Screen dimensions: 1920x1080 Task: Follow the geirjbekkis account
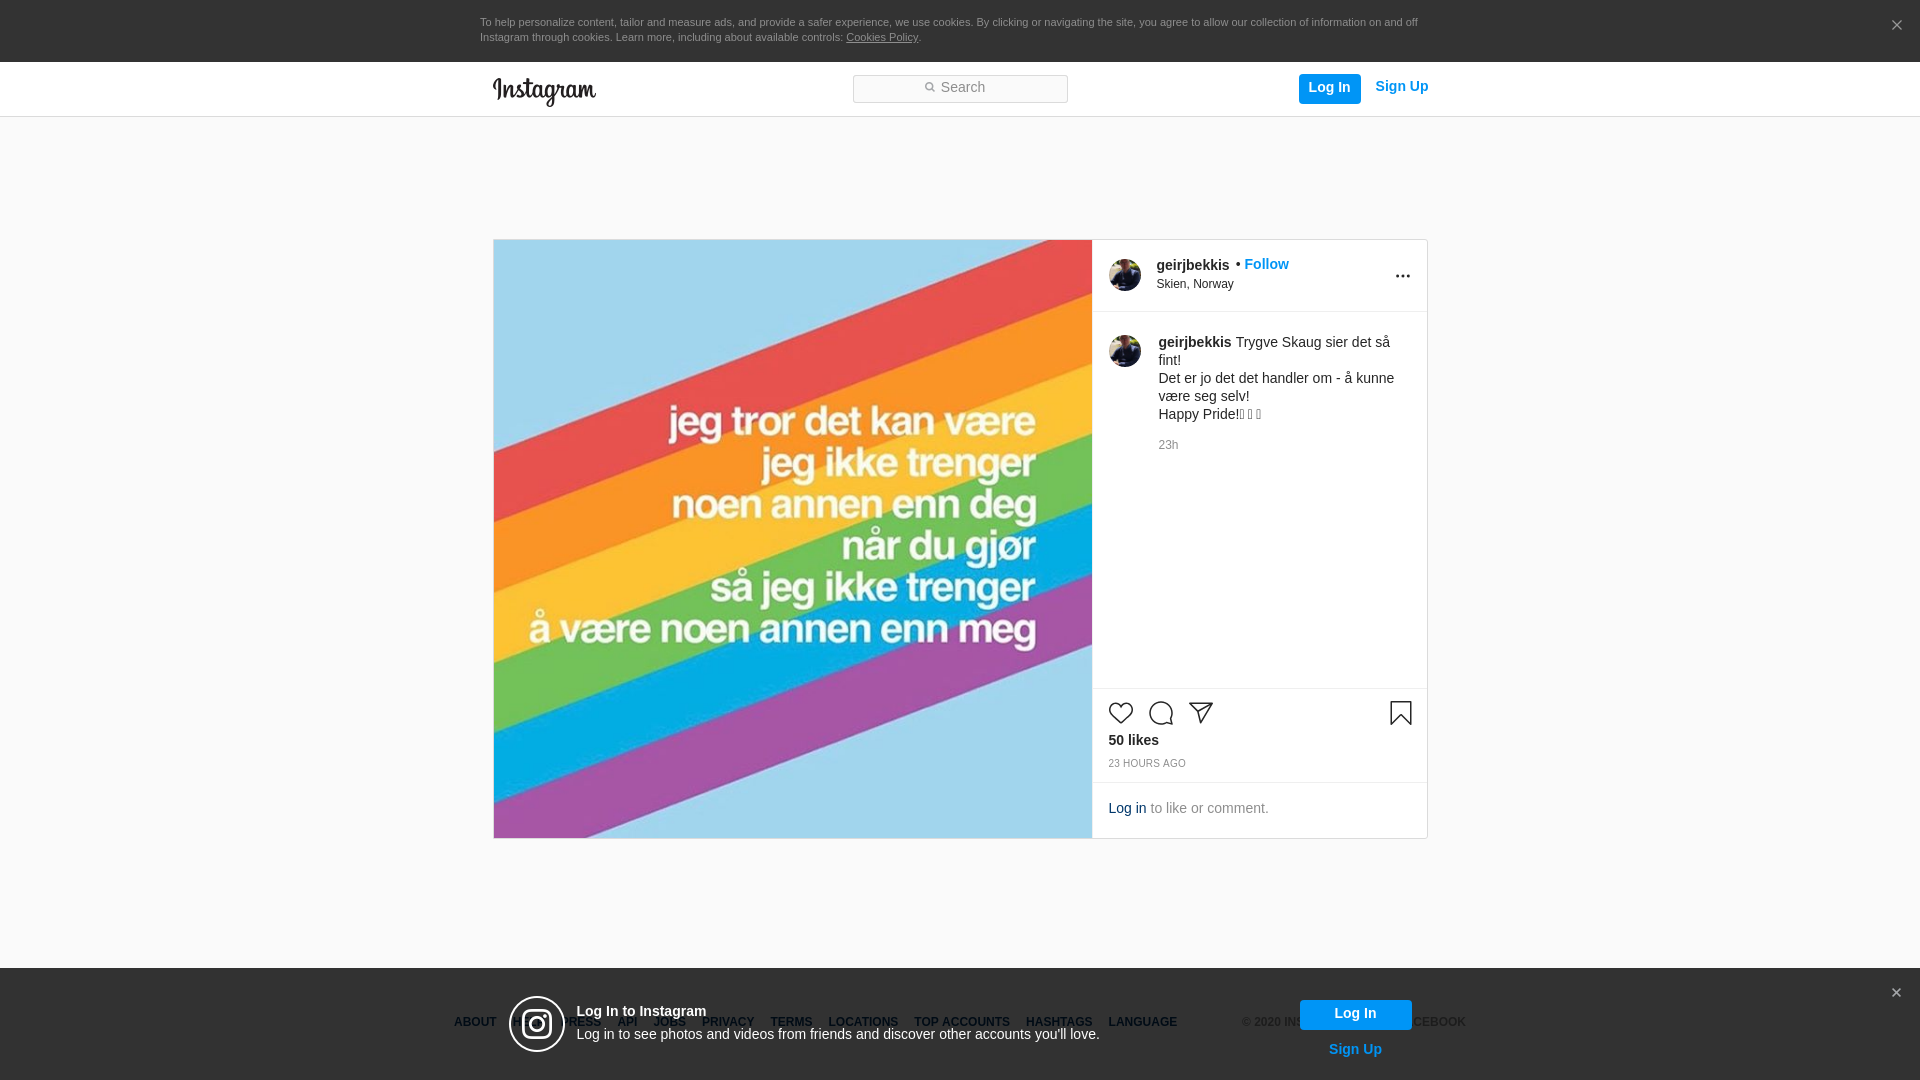1266,264
